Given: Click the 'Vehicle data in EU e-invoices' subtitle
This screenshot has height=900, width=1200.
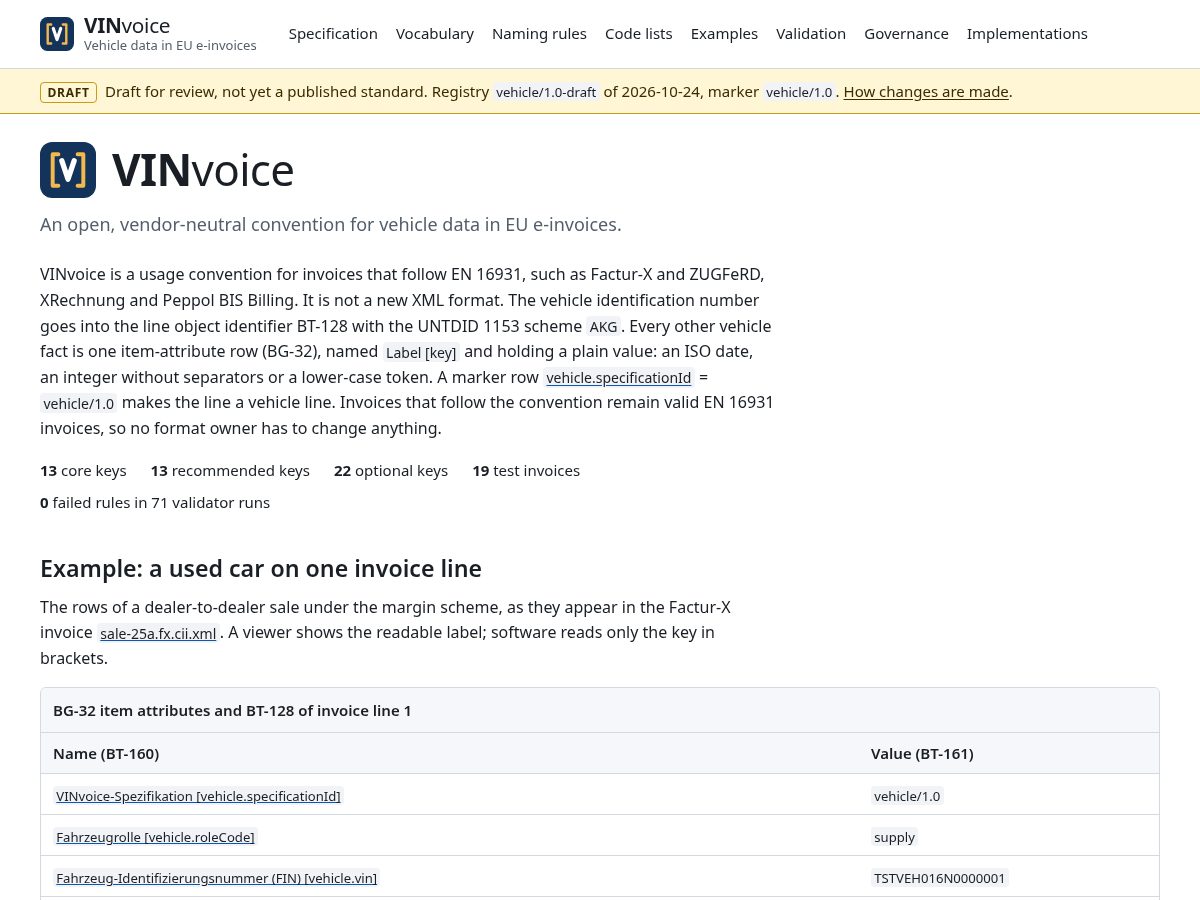Looking at the screenshot, I should 170,46.
